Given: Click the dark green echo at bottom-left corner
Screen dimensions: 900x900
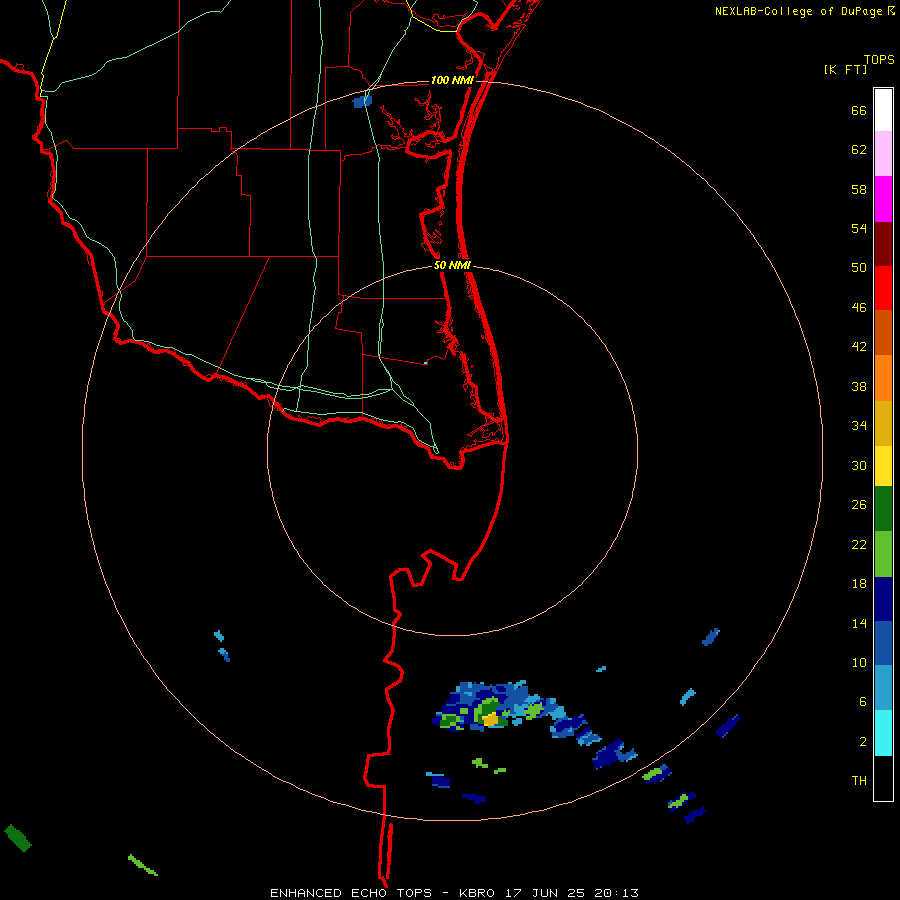Looking at the screenshot, I should pos(17,838).
